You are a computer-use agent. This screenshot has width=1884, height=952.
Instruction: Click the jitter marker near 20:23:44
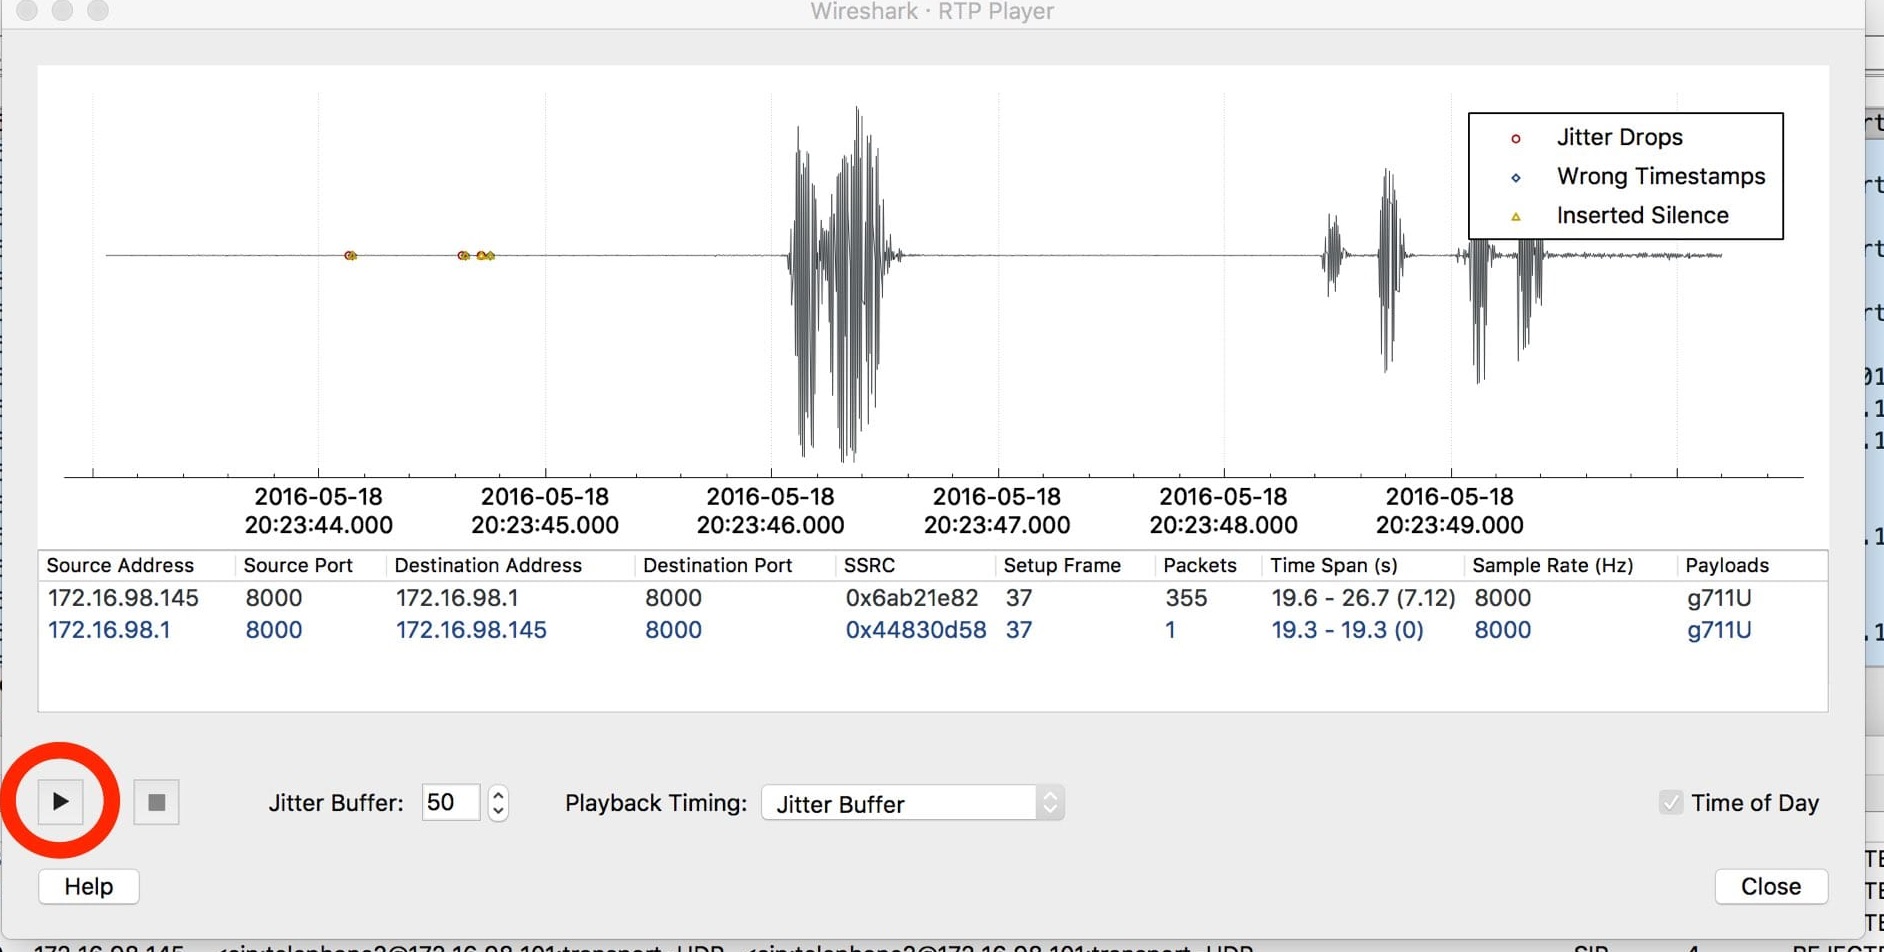click(x=350, y=256)
